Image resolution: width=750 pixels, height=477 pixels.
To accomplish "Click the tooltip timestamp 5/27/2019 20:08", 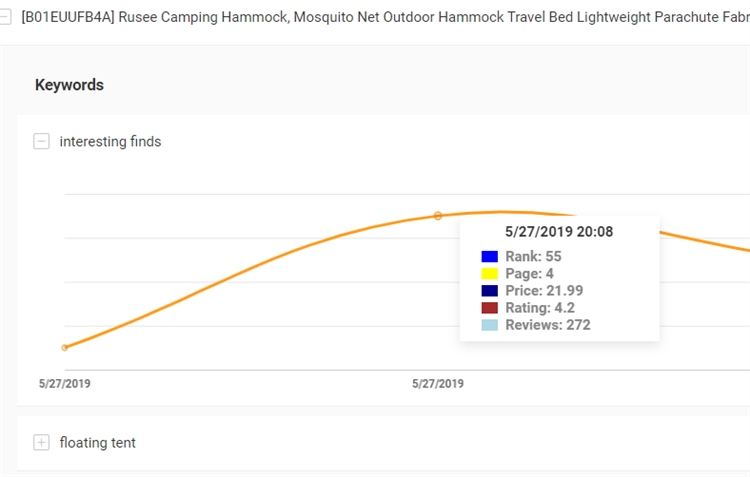I will coord(559,232).
